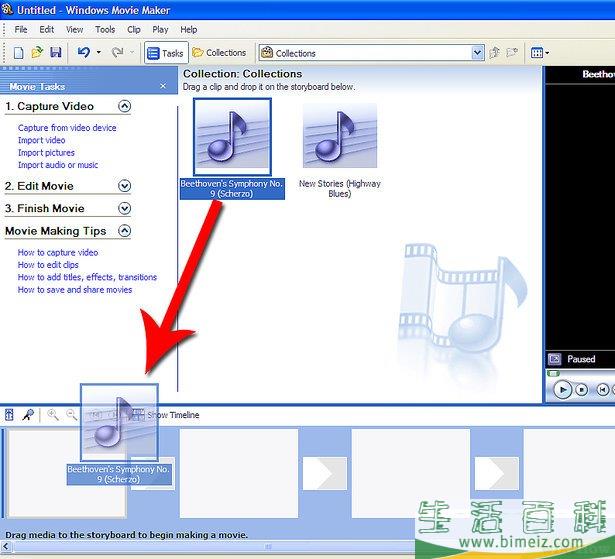Open the Help menu
The image size is (615, 559).
tap(189, 29)
